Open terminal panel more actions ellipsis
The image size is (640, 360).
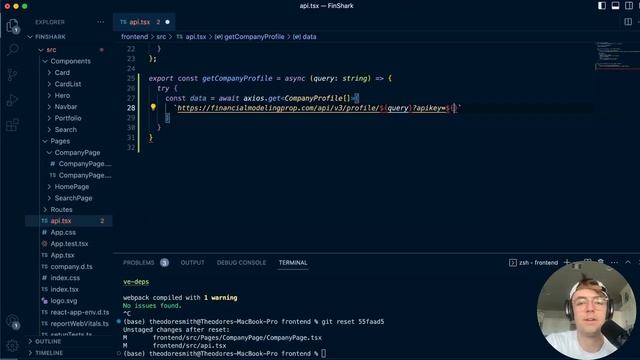coord(614,262)
